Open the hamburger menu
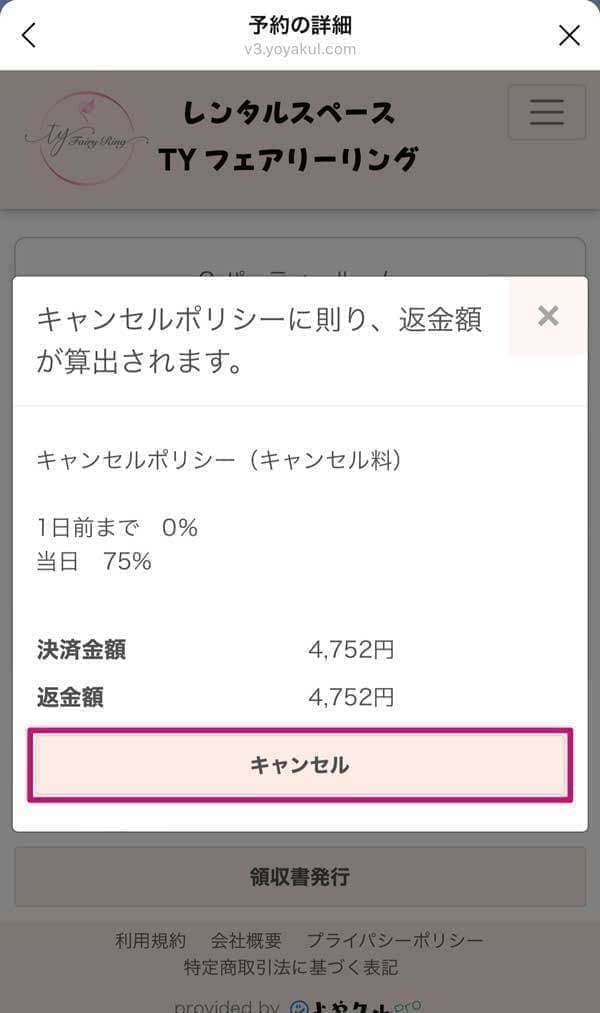 click(546, 113)
